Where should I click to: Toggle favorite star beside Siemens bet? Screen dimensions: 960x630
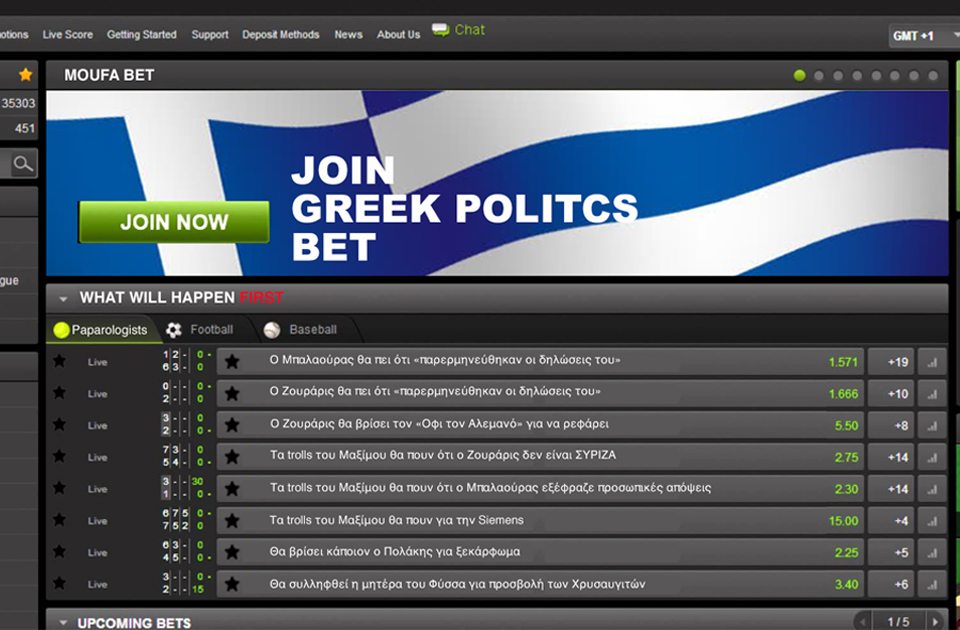tap(232, 521)
